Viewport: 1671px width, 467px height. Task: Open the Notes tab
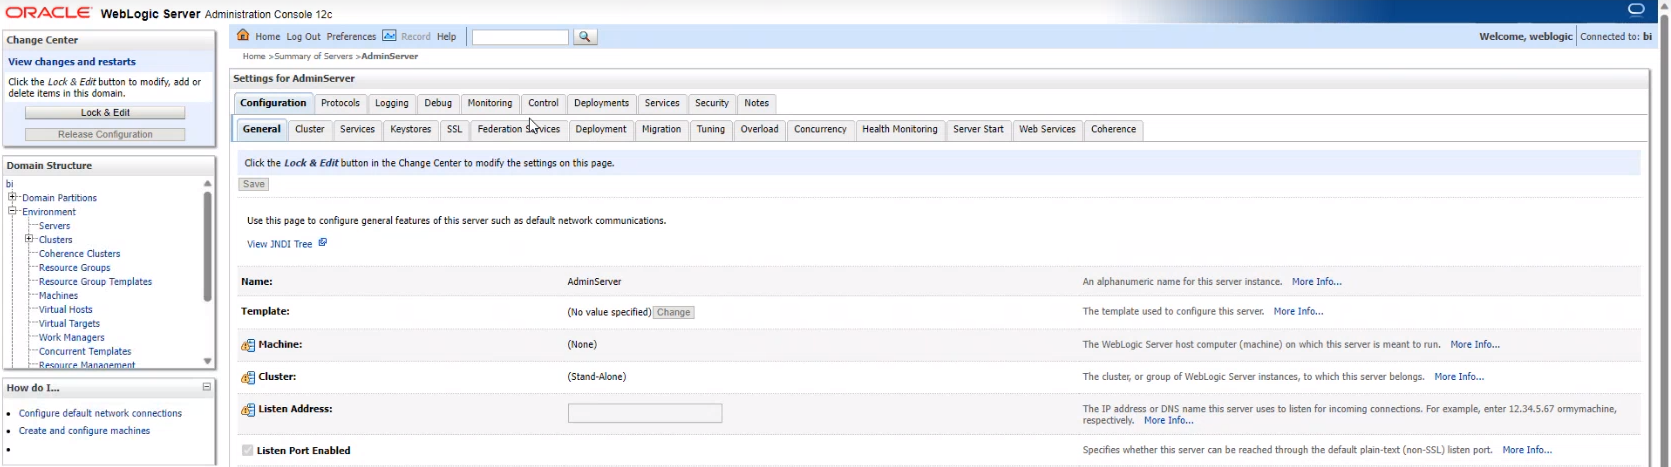coord(757,103)
